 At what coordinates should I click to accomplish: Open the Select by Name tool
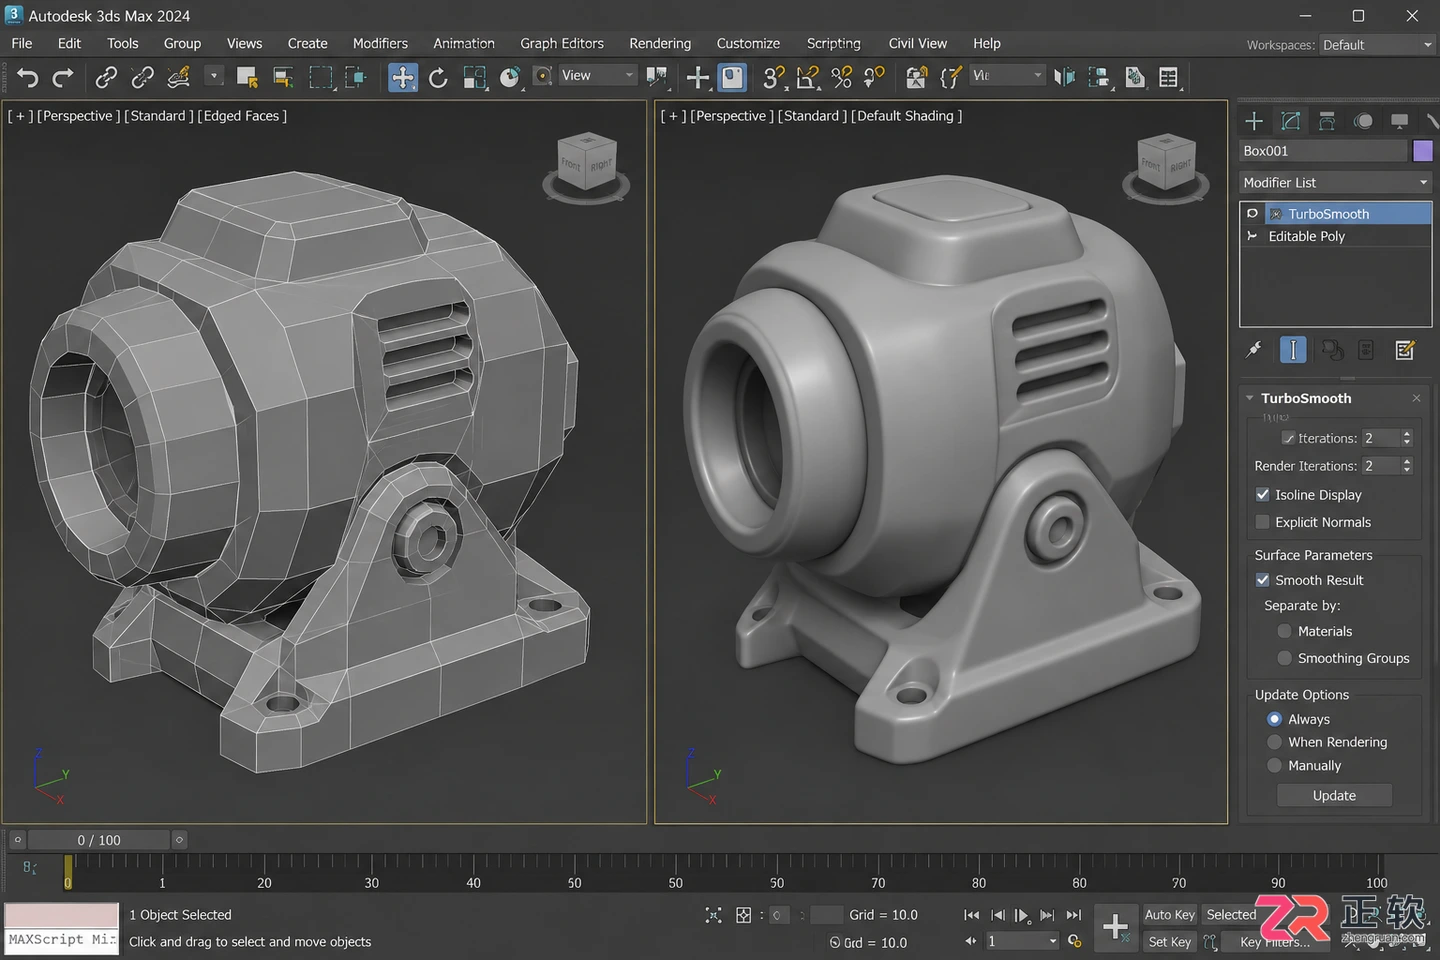click(284, 77)
